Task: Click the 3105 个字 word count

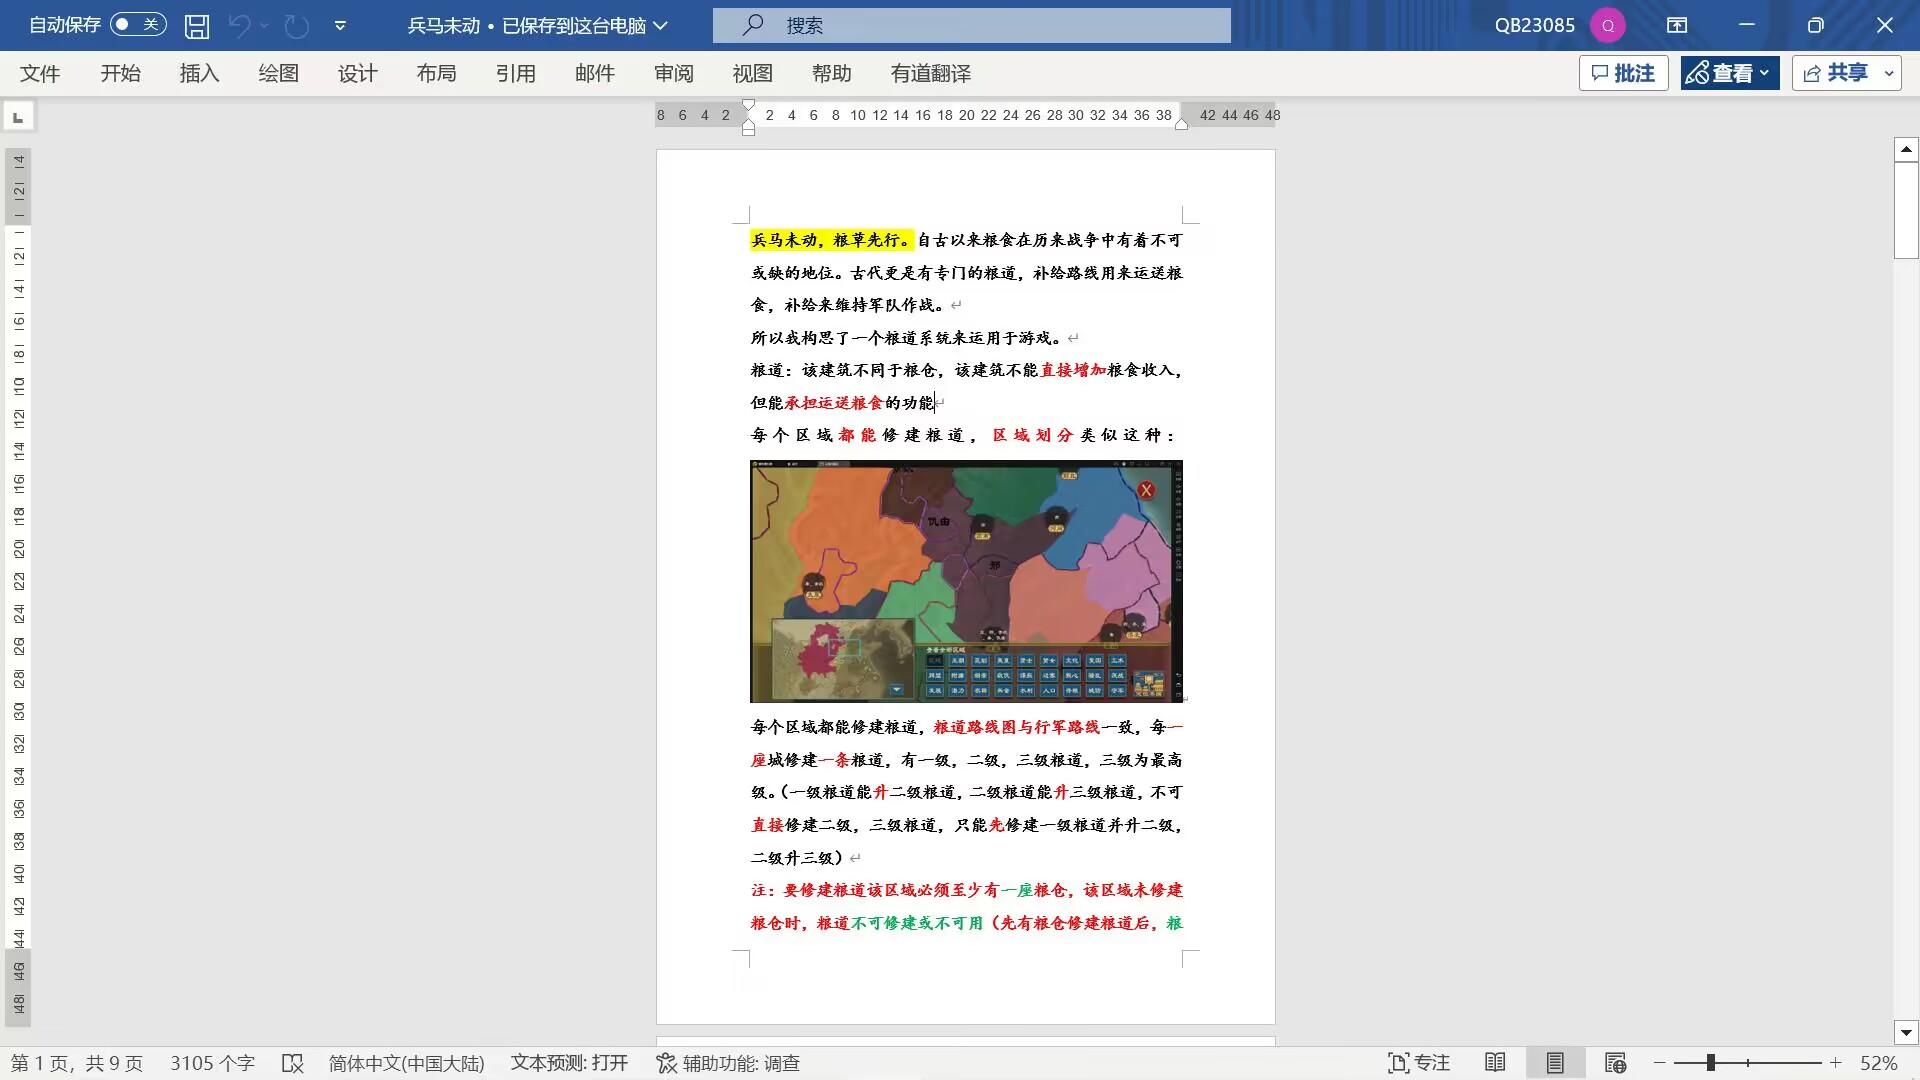Action: pyautogui.click(x=212, y=1063)
